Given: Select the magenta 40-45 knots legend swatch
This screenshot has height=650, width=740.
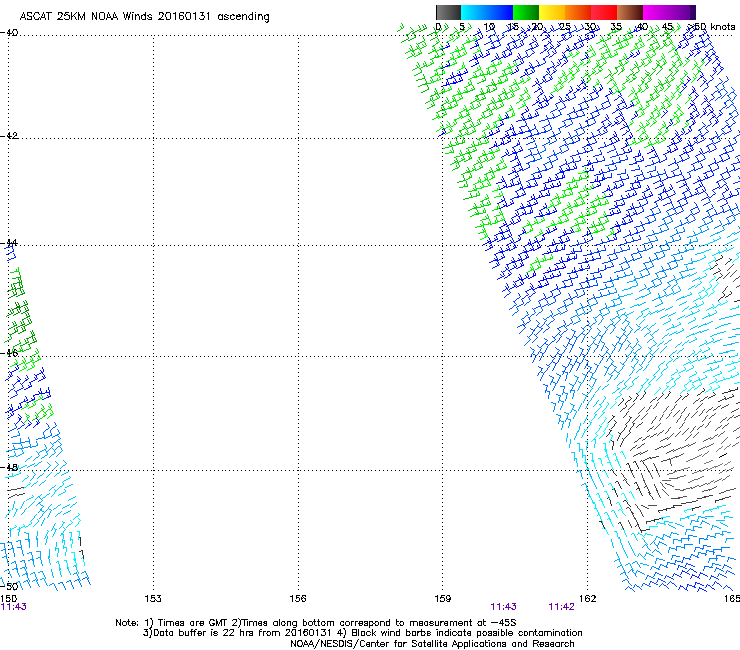Looking at the screenshot, I should 656,12.
